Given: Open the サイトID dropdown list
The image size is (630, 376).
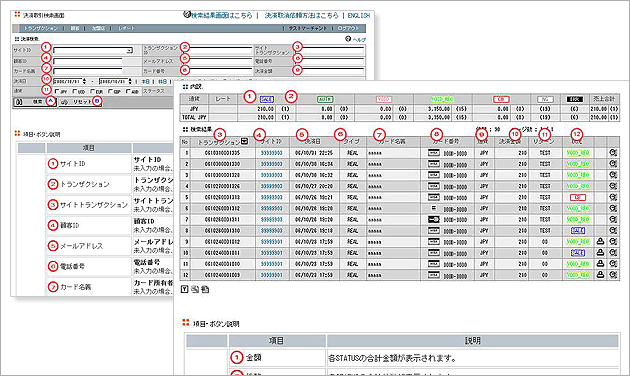Looking at the screenshot, I should click(129, 51).
